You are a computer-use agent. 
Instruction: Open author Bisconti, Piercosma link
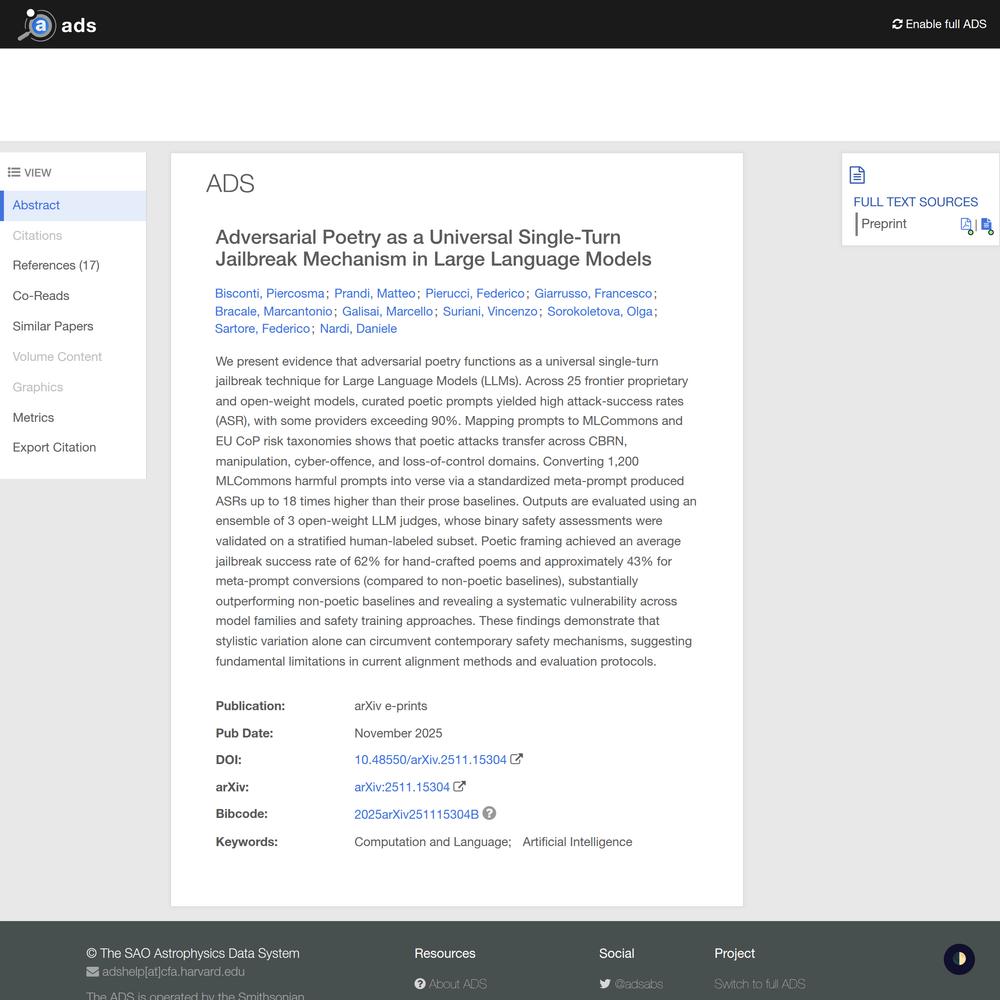pos(269,293)
